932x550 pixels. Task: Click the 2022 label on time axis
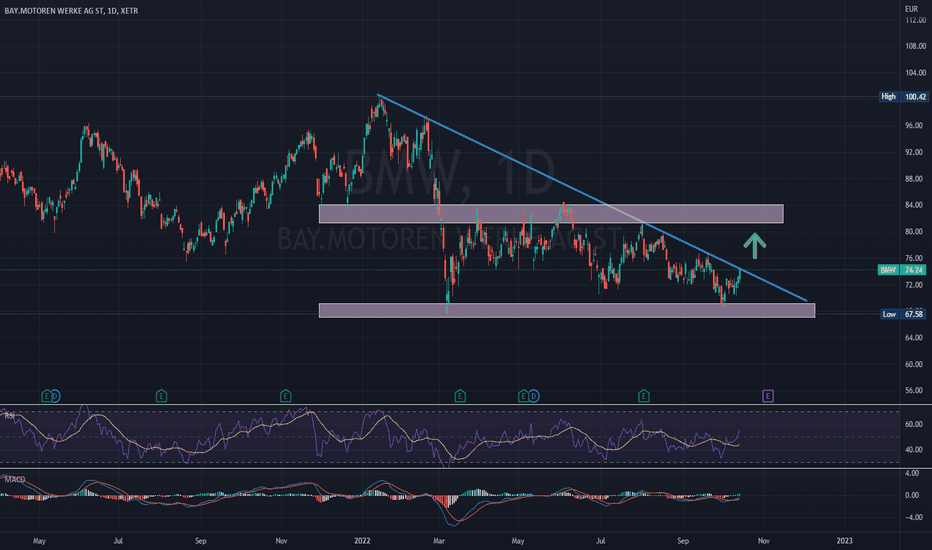coord(362,540)
